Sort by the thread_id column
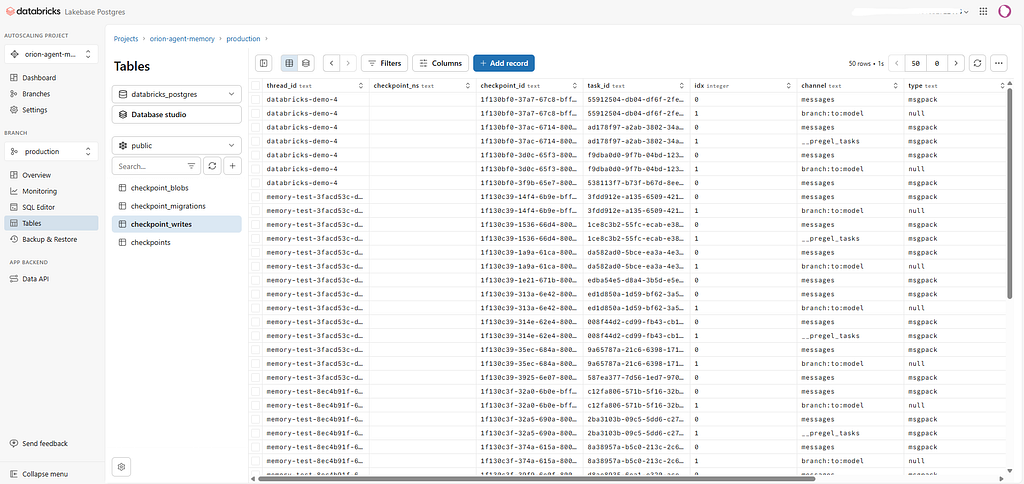1024x484 pixels. [360, 86]
